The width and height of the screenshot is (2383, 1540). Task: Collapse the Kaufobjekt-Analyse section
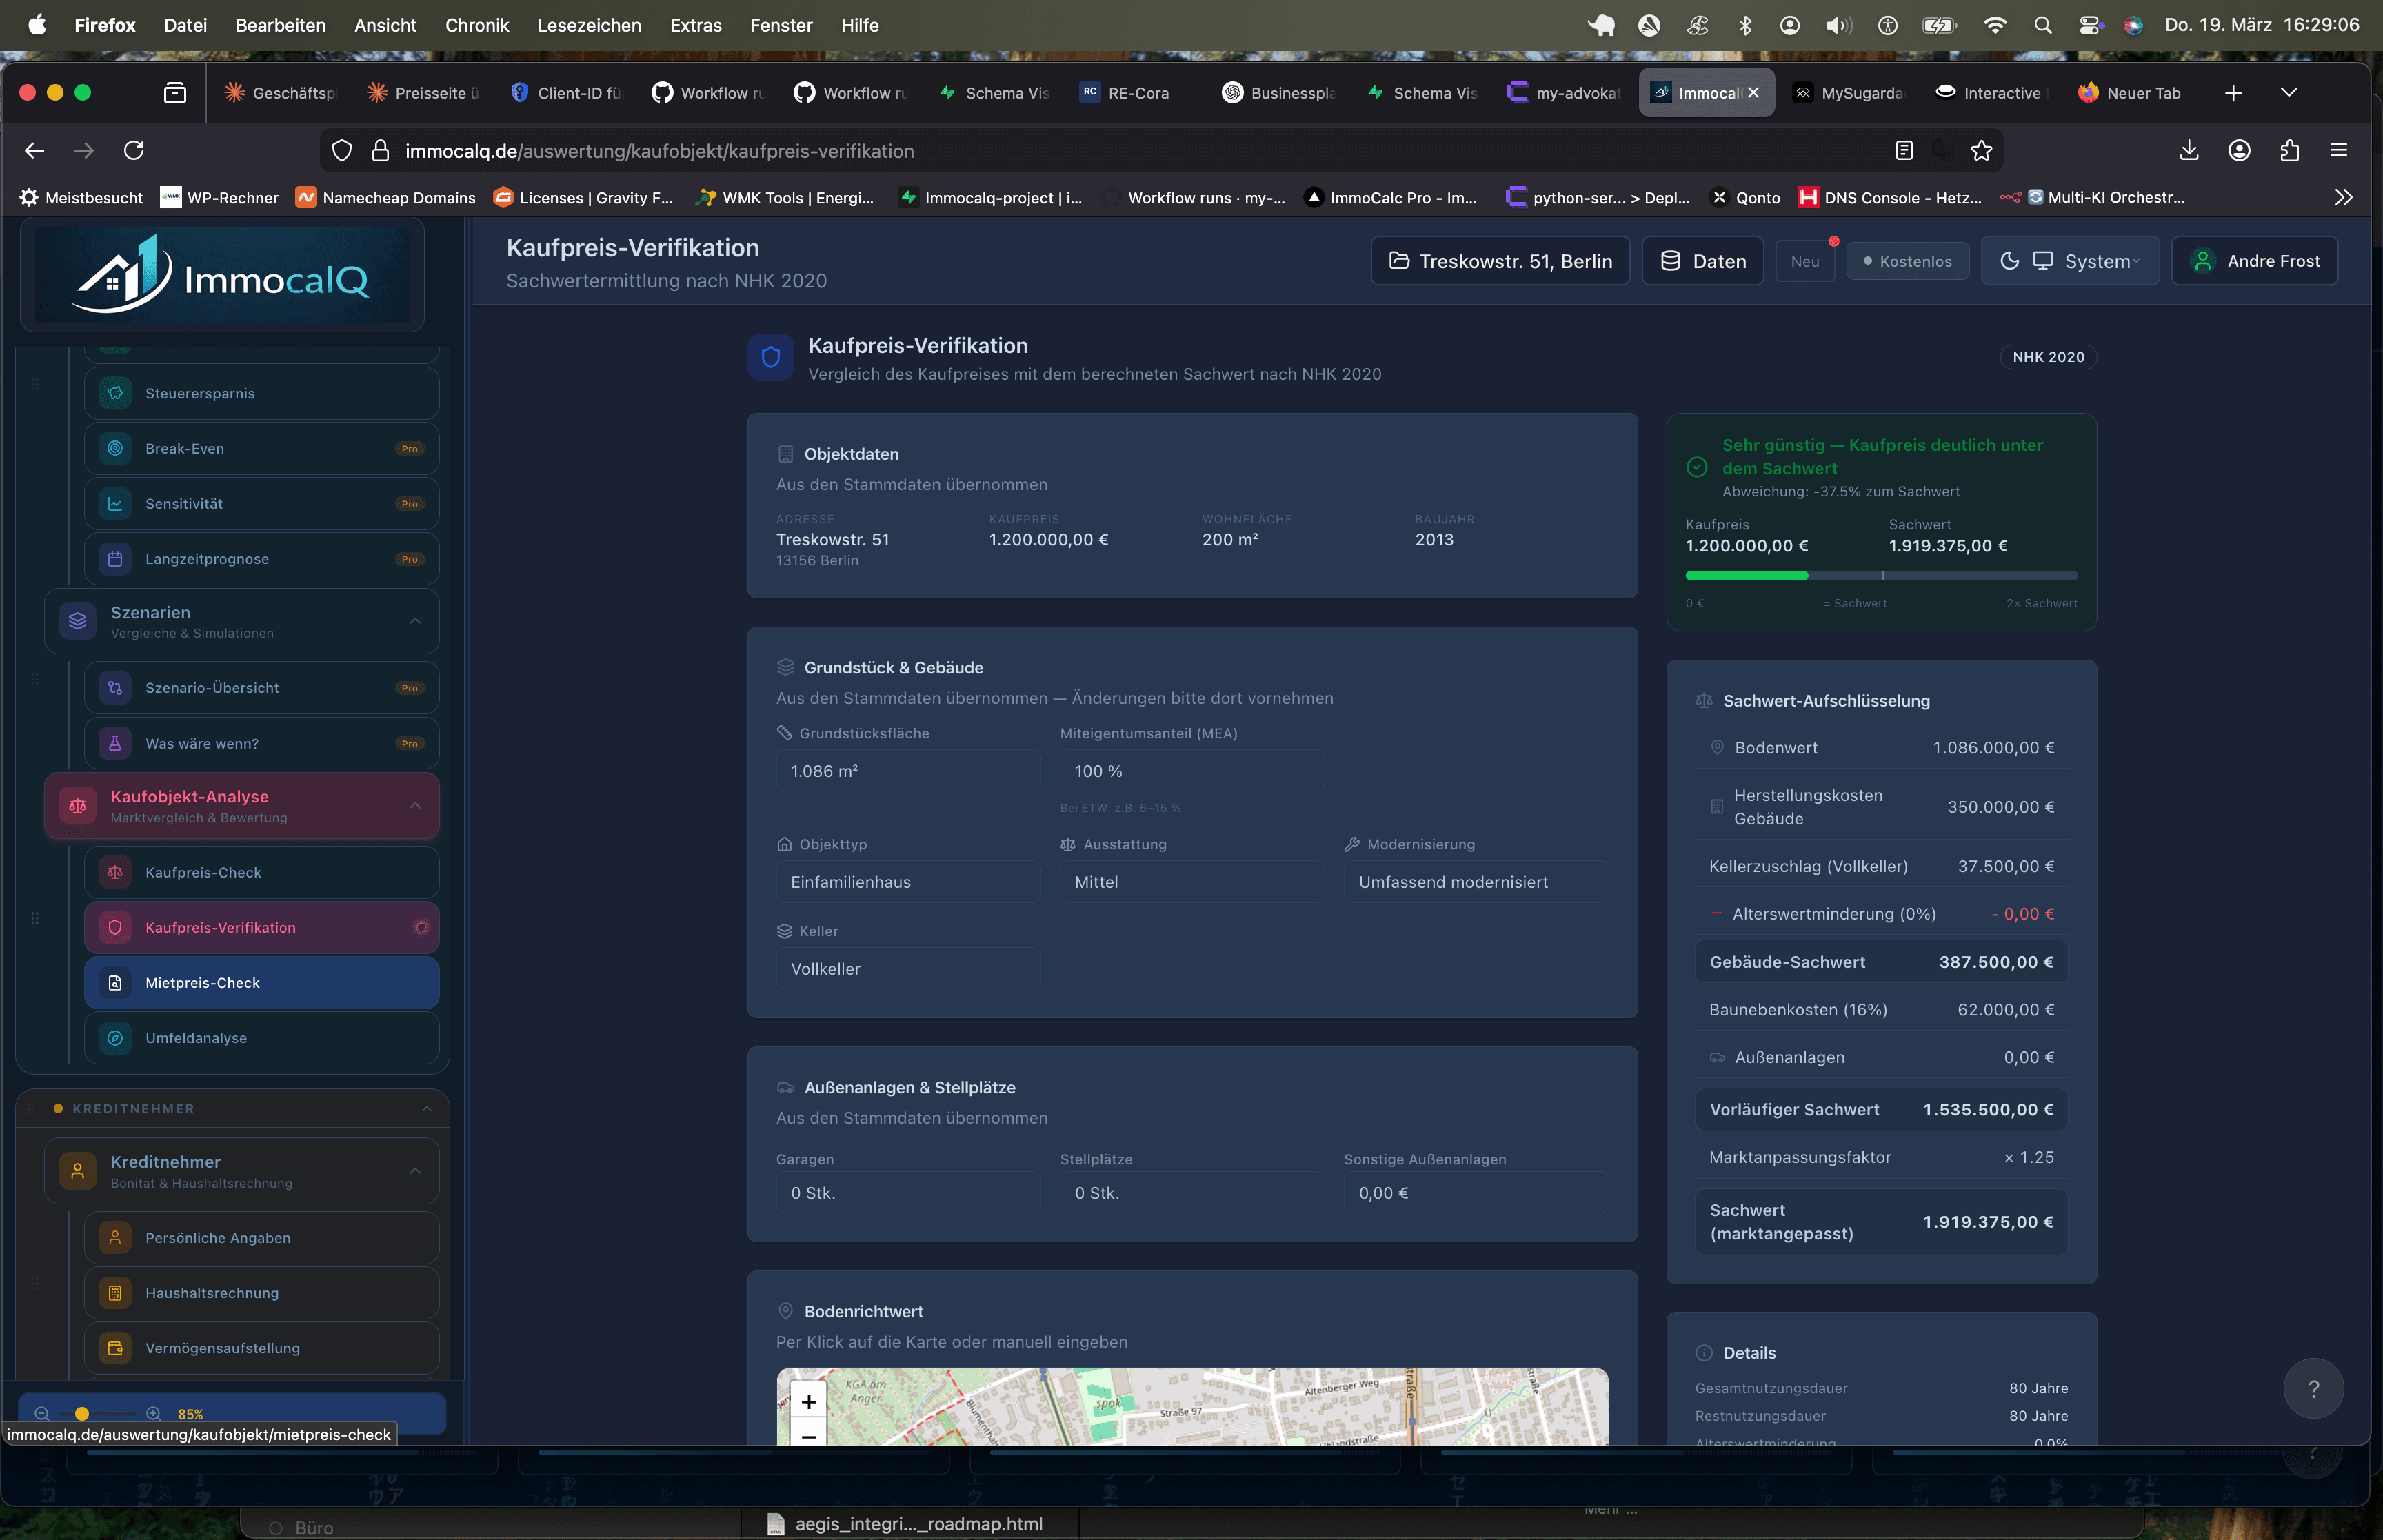415,806
